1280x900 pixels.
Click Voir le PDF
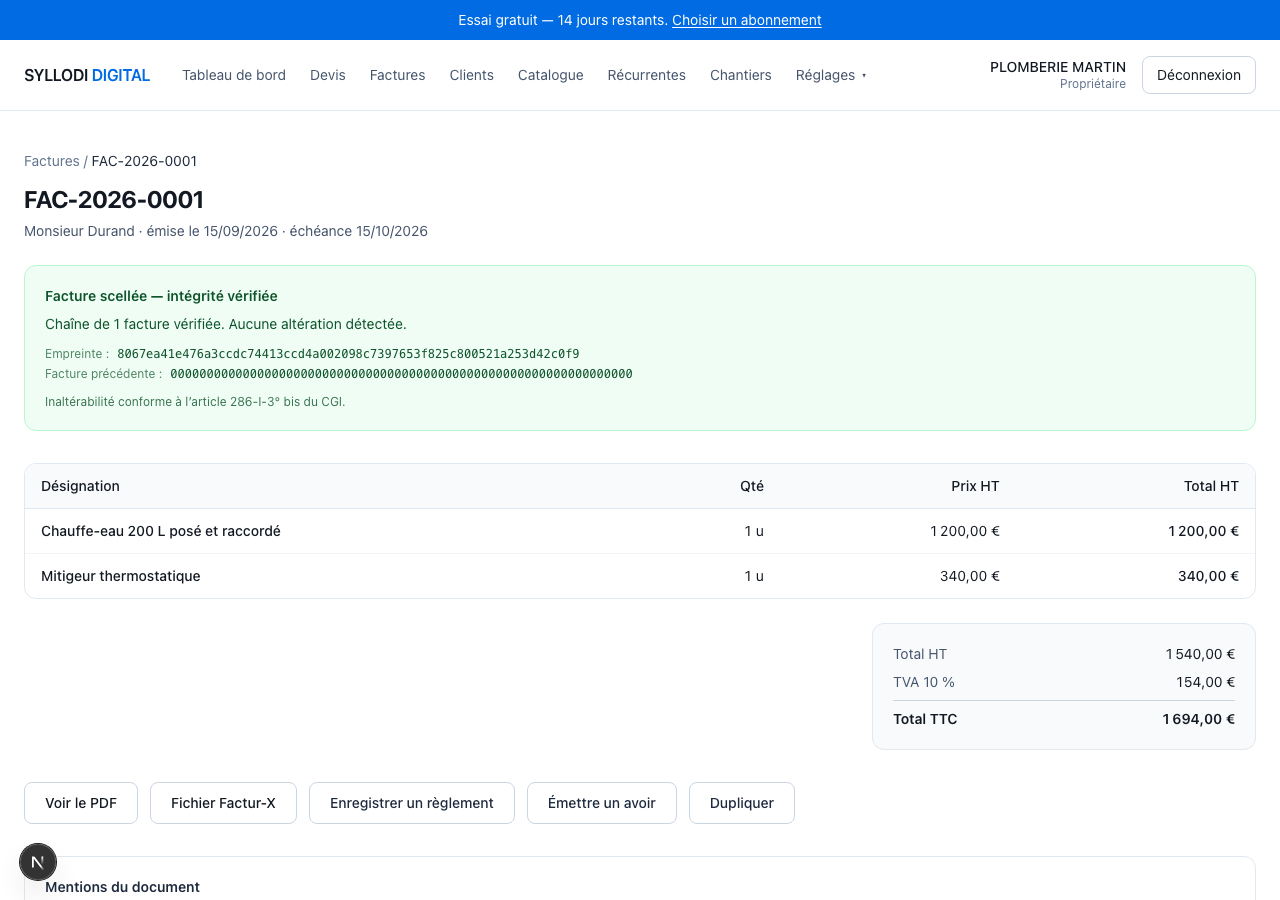click(x=81, y=803)
